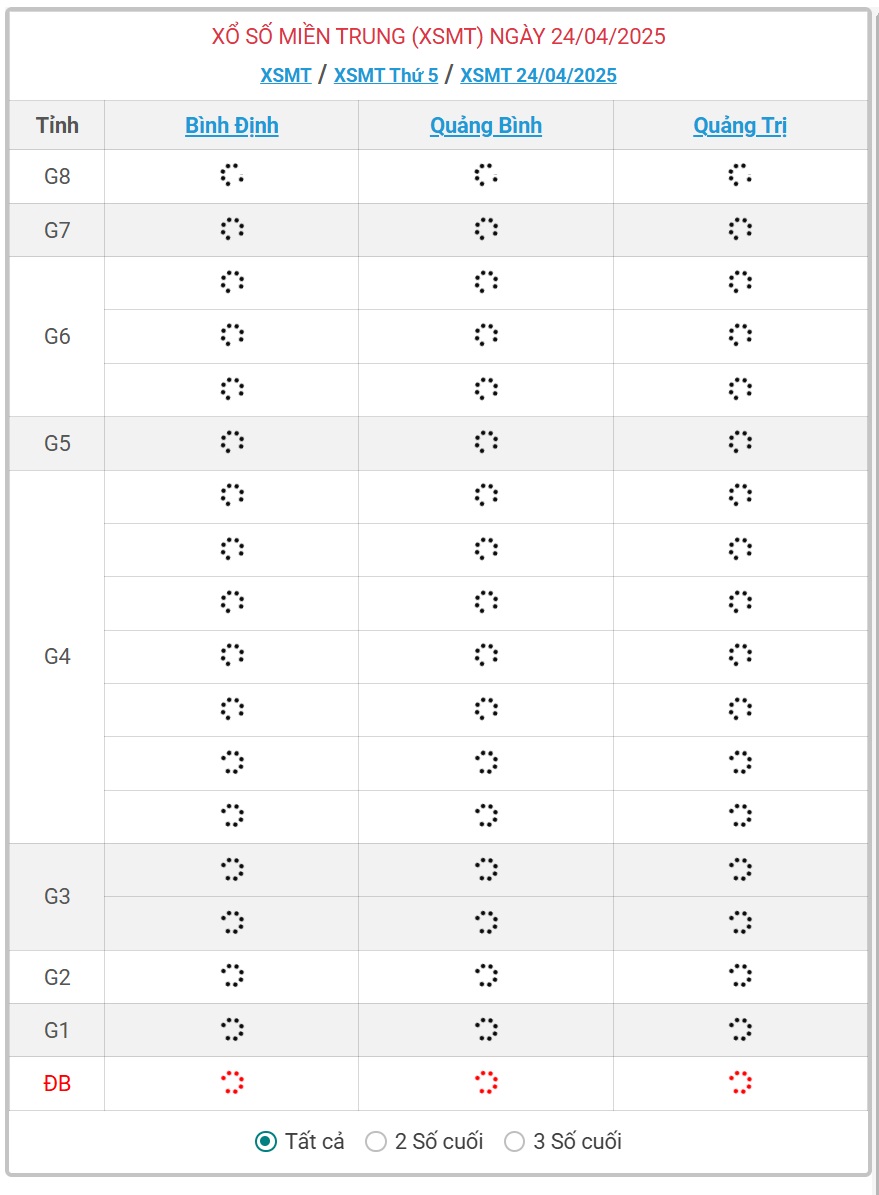Click the G7 loading spinner under Quảng Bình
The image size is (879, 1195).
tap(486, 229)
